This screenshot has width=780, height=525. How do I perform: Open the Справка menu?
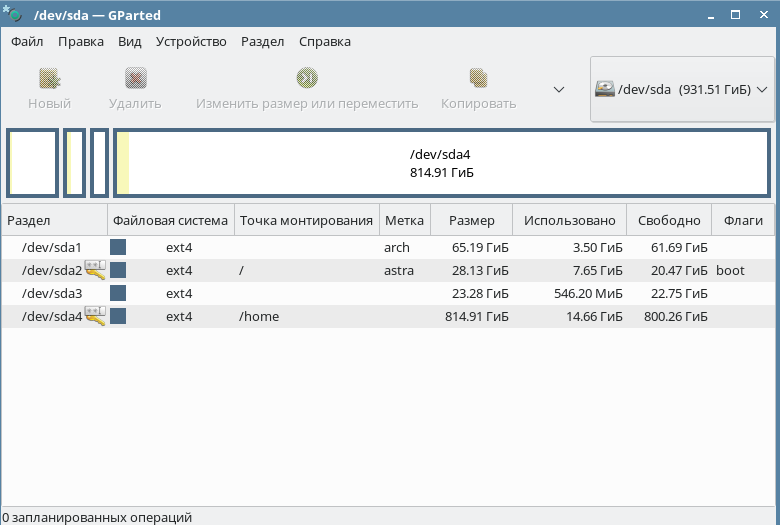(324, 41)
